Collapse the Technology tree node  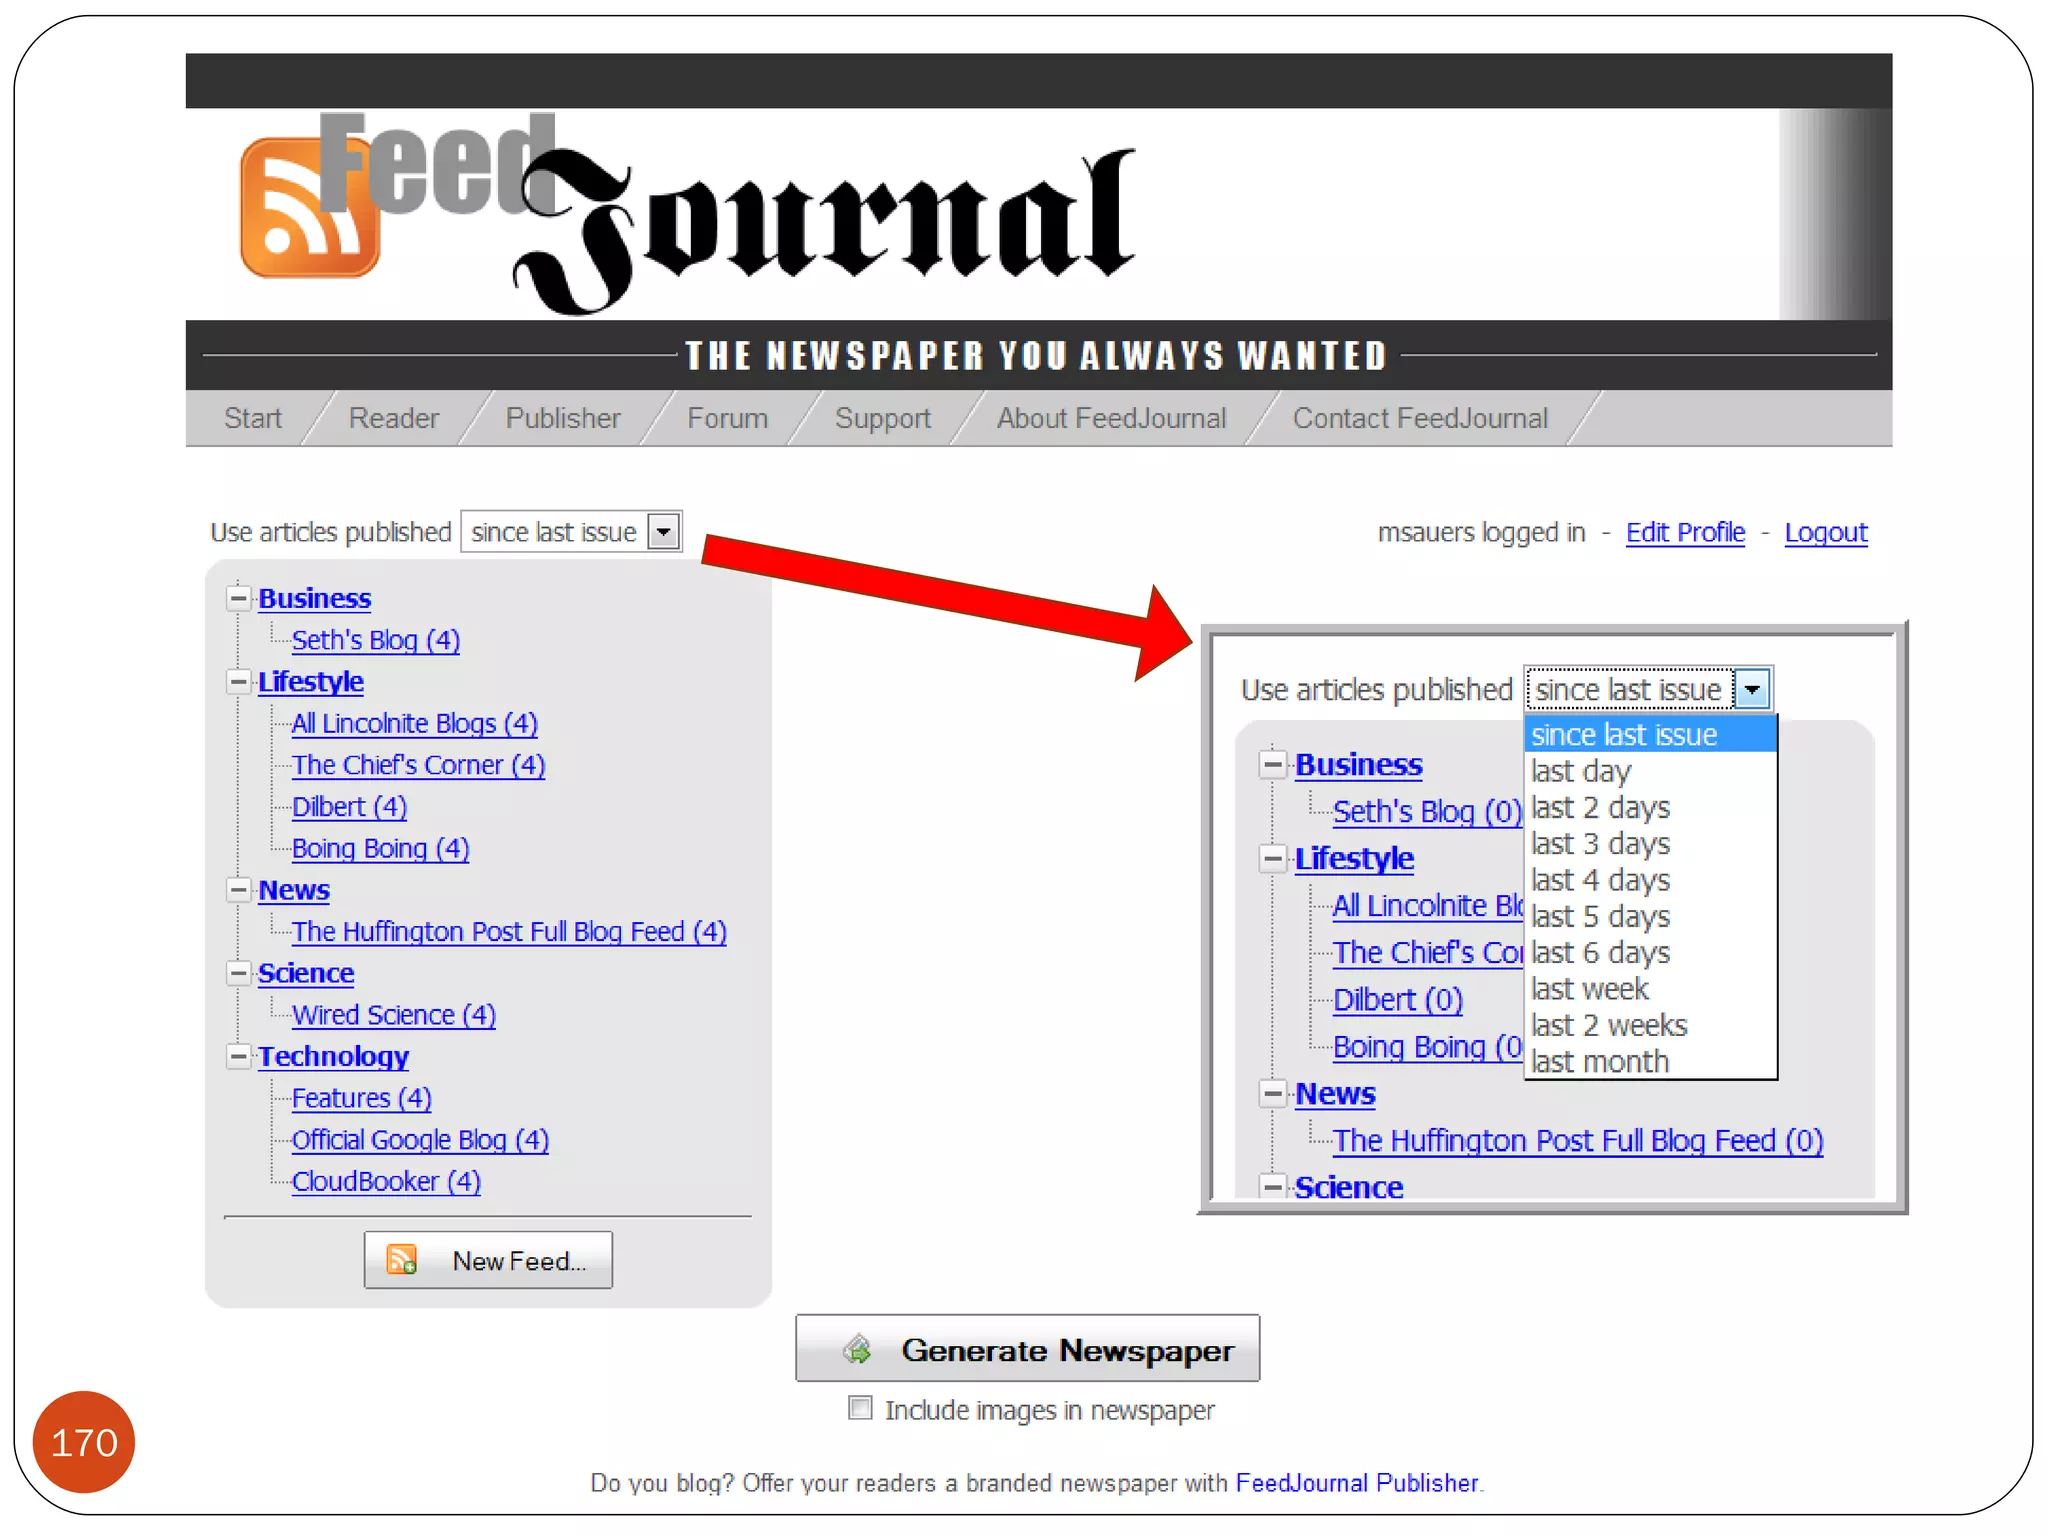tap(238, 1056)
